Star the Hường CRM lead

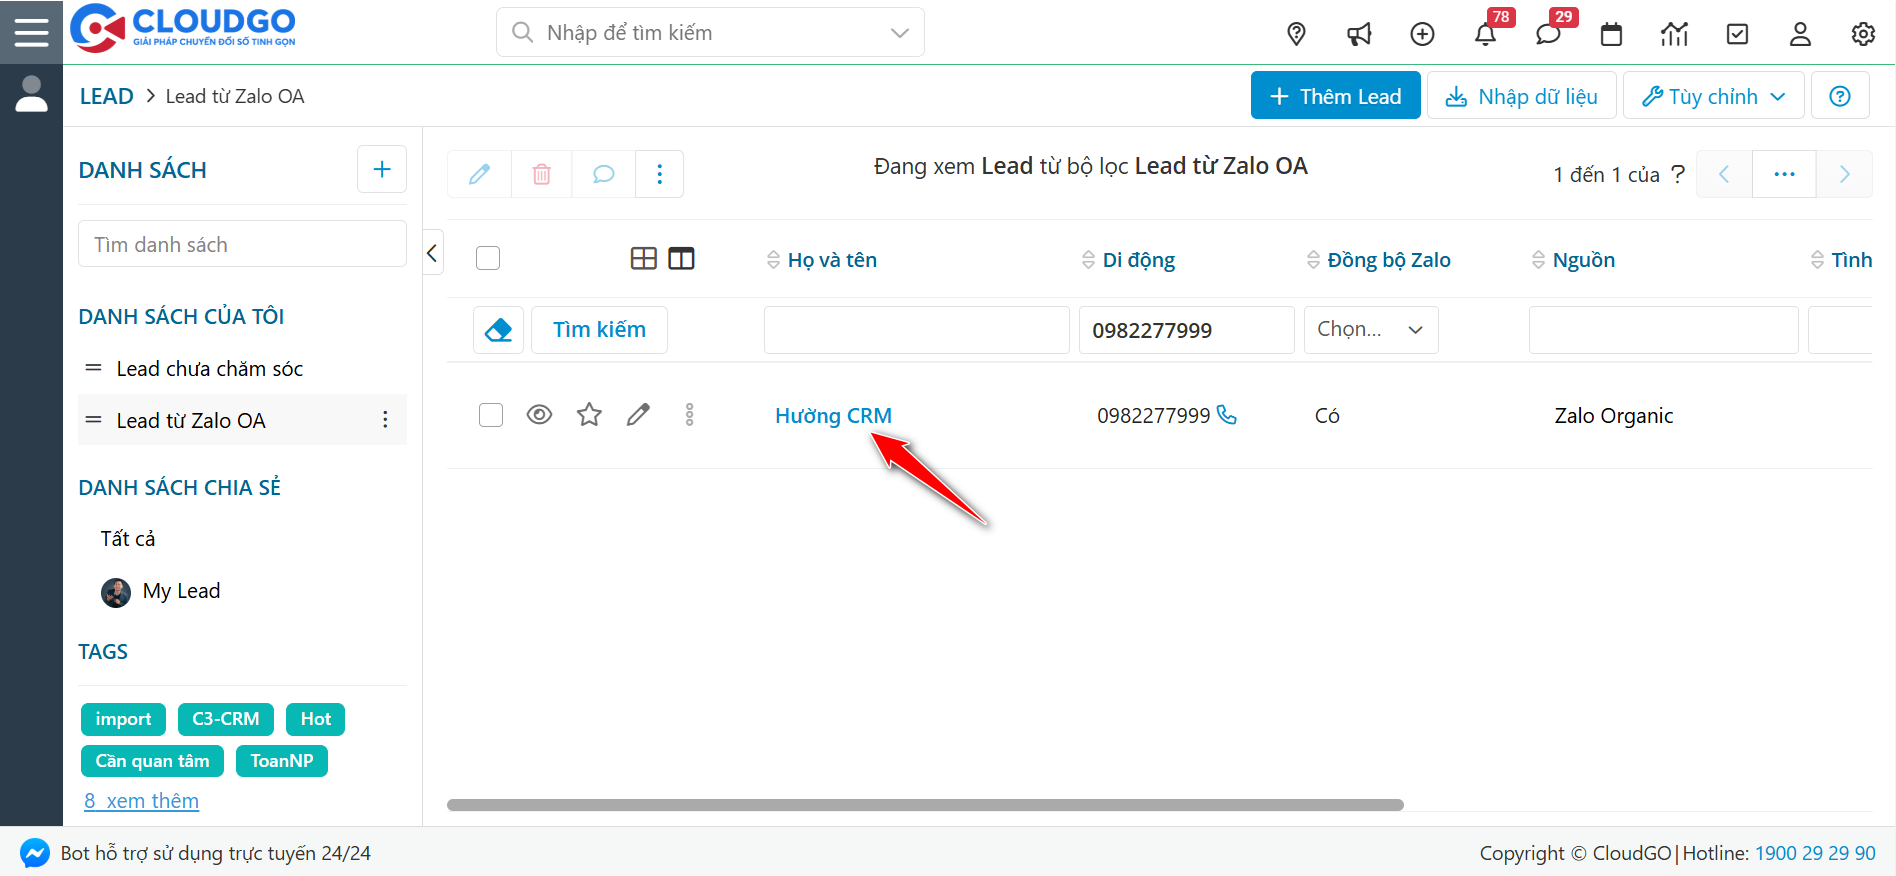(x=589, y=415)
